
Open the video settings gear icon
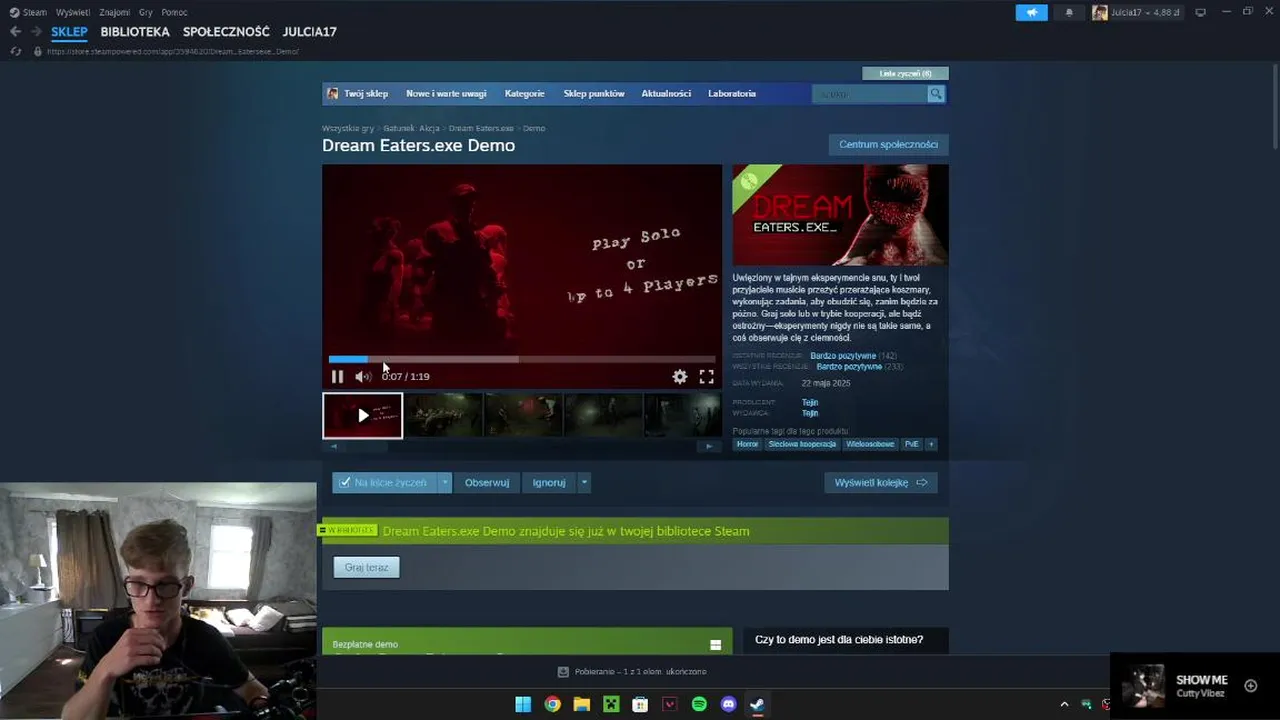click(680, 377)
